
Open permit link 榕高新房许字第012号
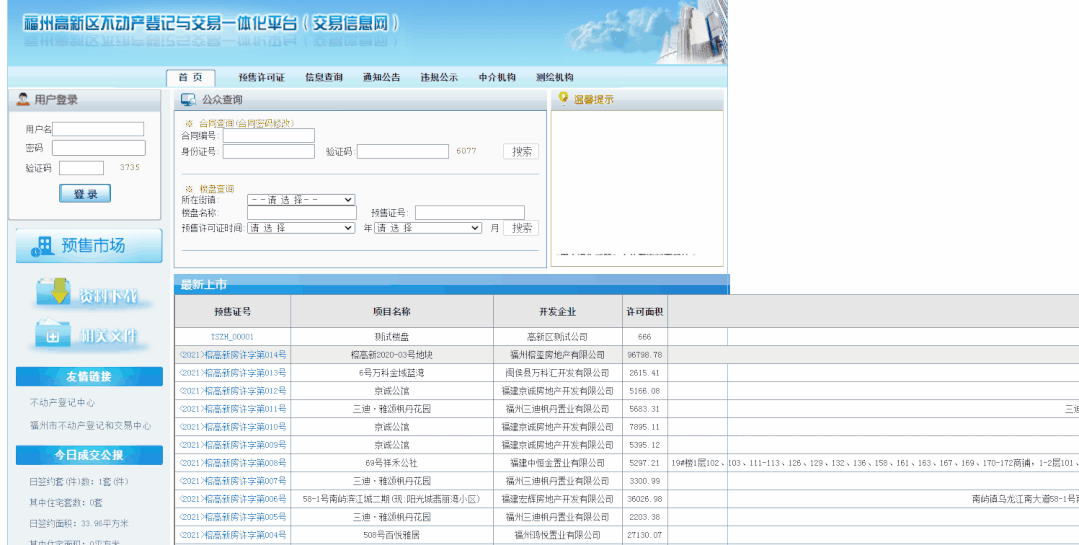point(233,391)
